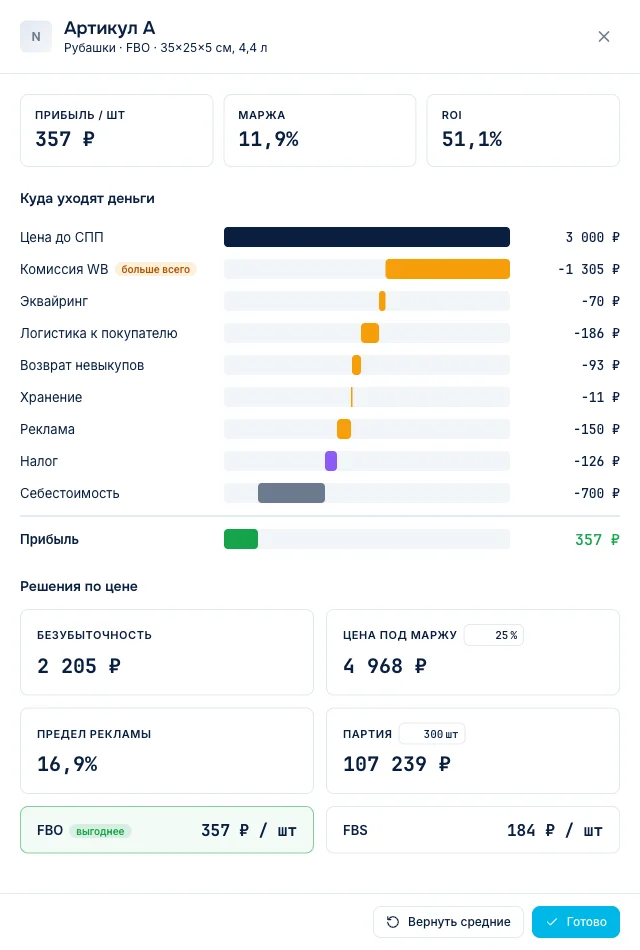Click the gray Себестоимость bar
The width and height of the screenshot is (640, 950).
coord(292,493)
